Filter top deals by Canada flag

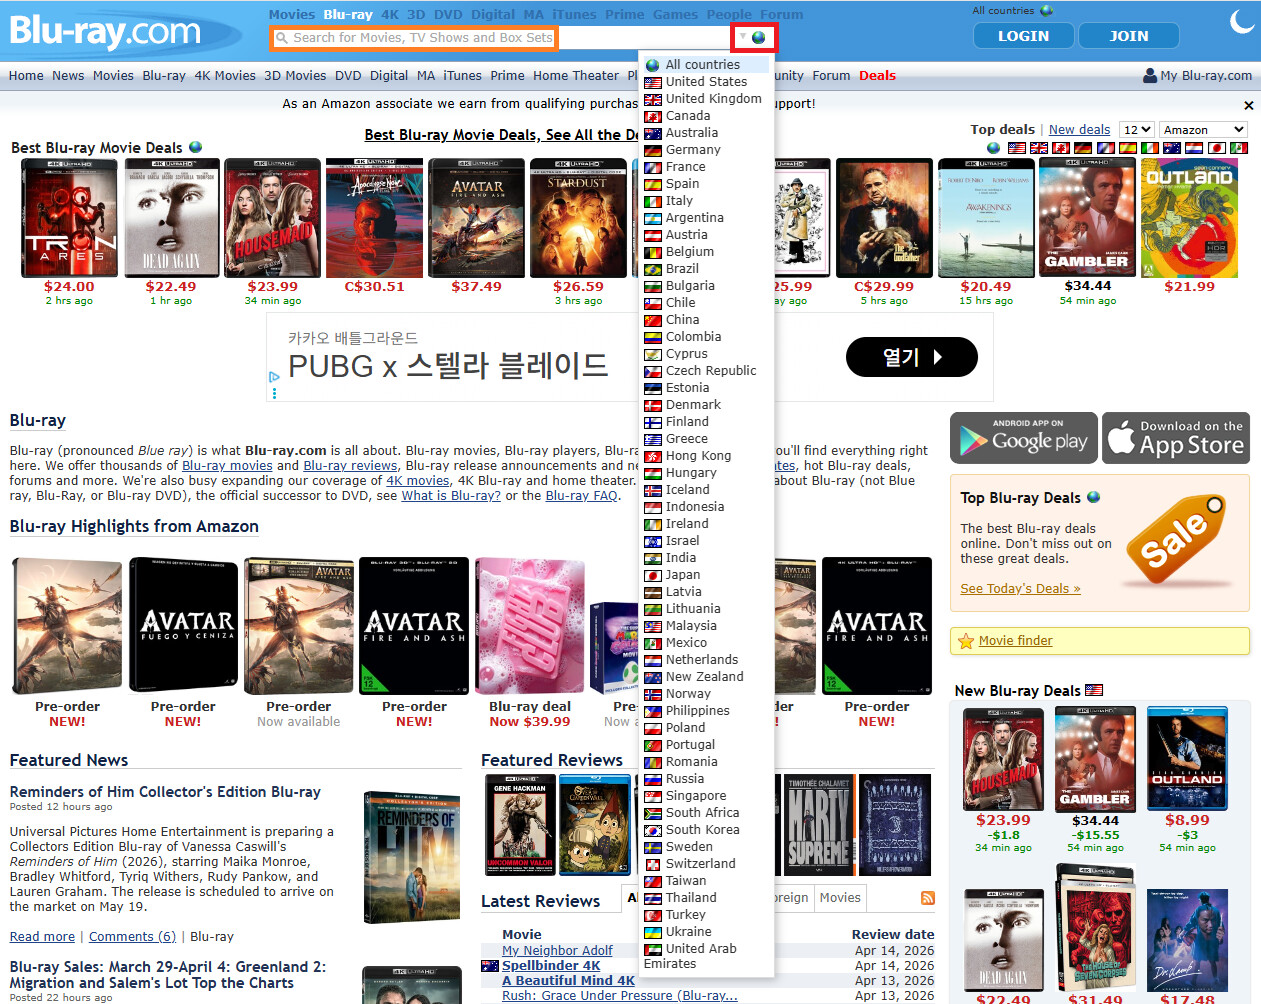click(x=1061, y=148)
